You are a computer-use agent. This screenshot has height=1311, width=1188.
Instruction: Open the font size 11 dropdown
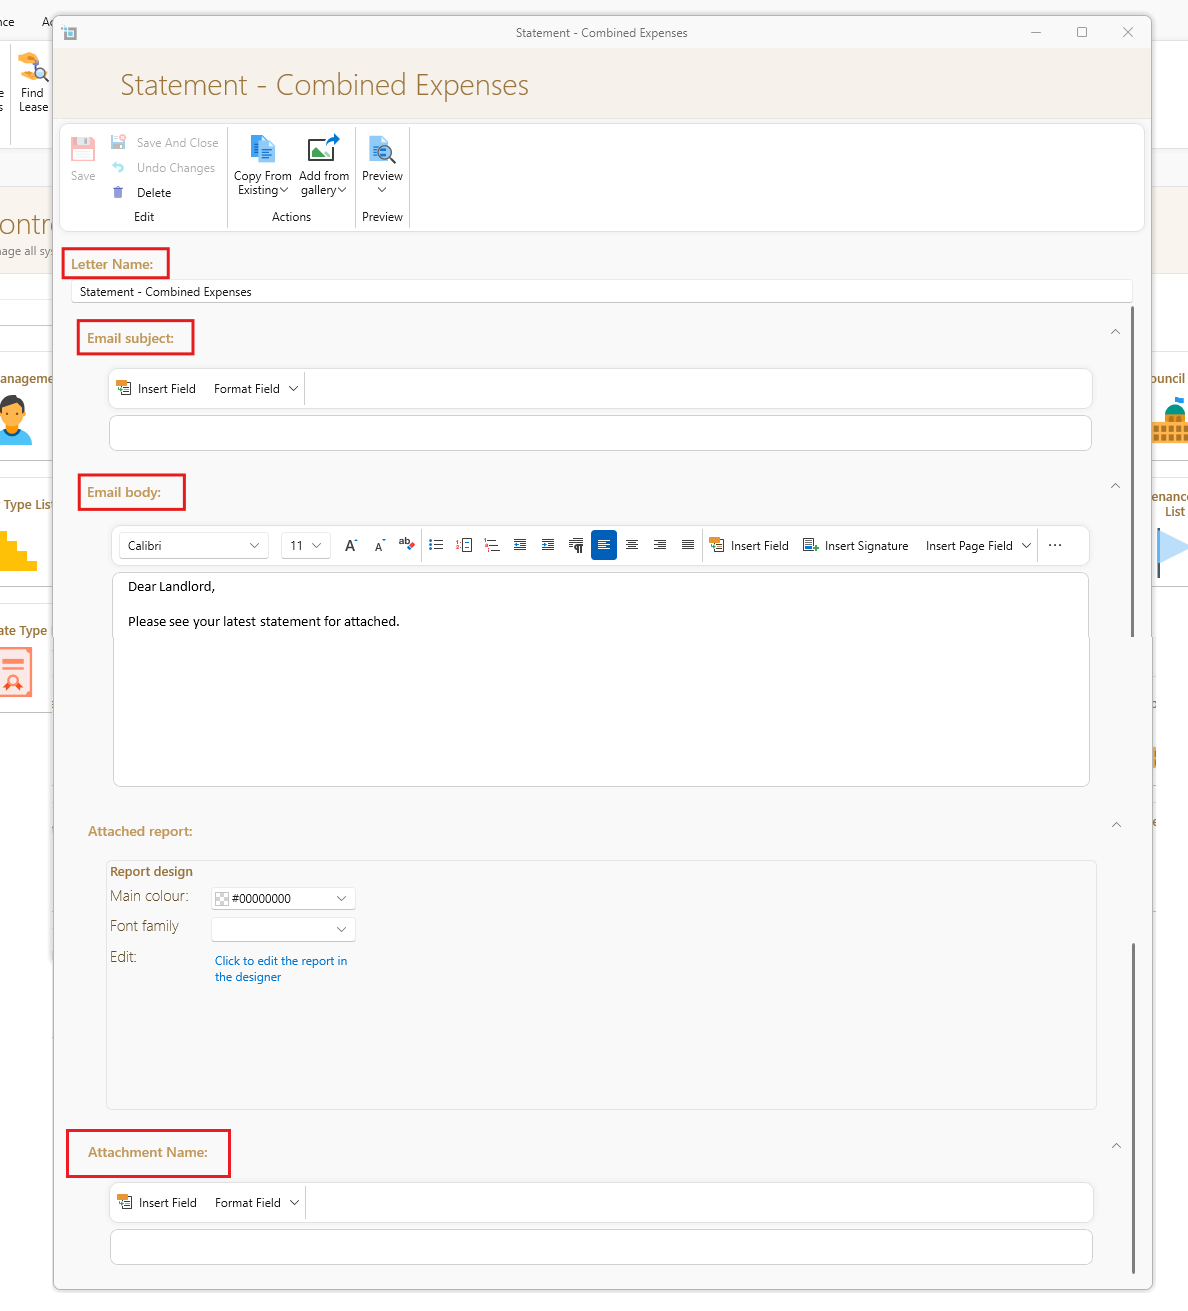306,546
